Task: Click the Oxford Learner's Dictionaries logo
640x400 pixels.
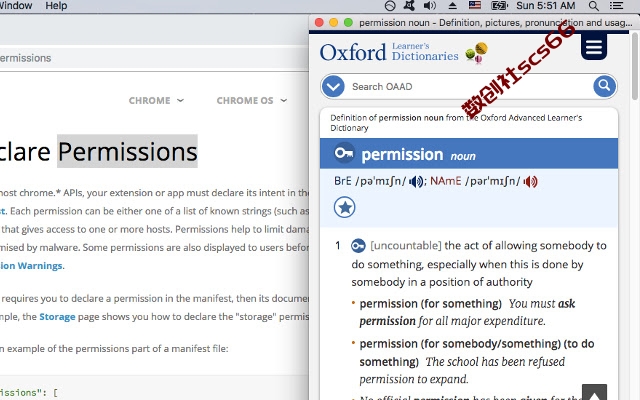Action: pyautogui.click(x=403, y=52)
